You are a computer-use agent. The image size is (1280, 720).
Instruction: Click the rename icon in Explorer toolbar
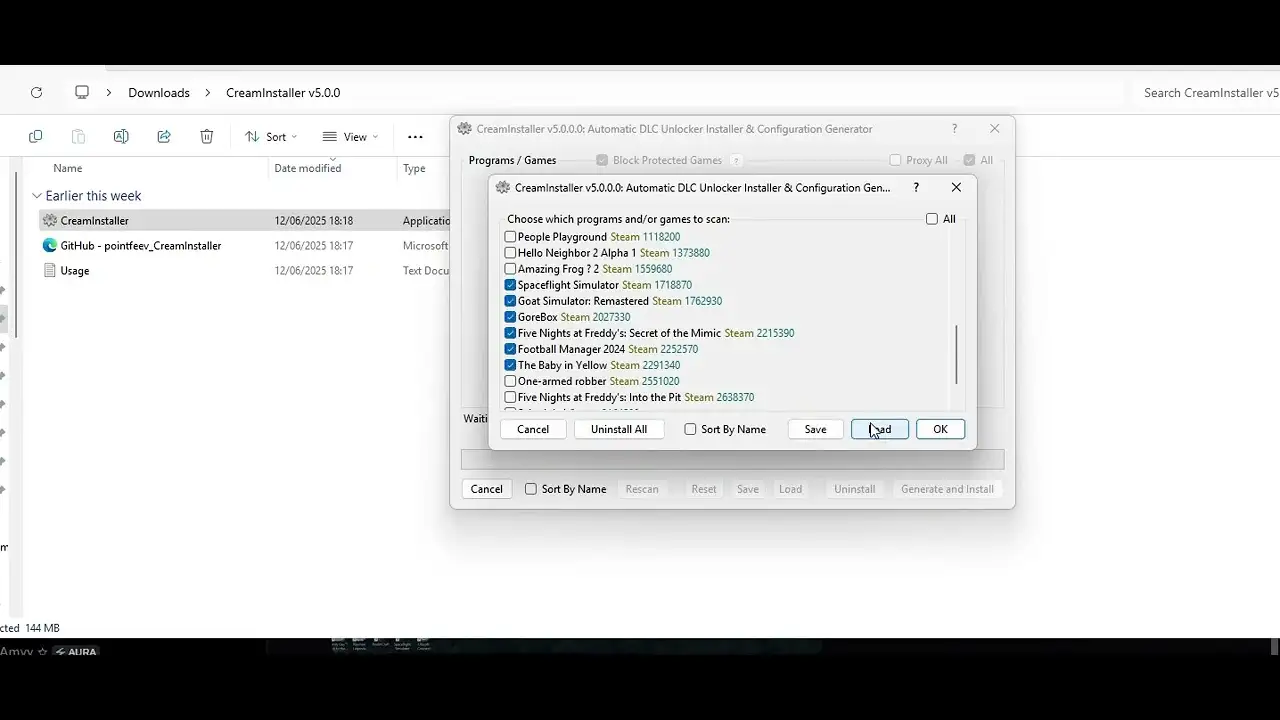pyautogui.click(x=121, y=137)
